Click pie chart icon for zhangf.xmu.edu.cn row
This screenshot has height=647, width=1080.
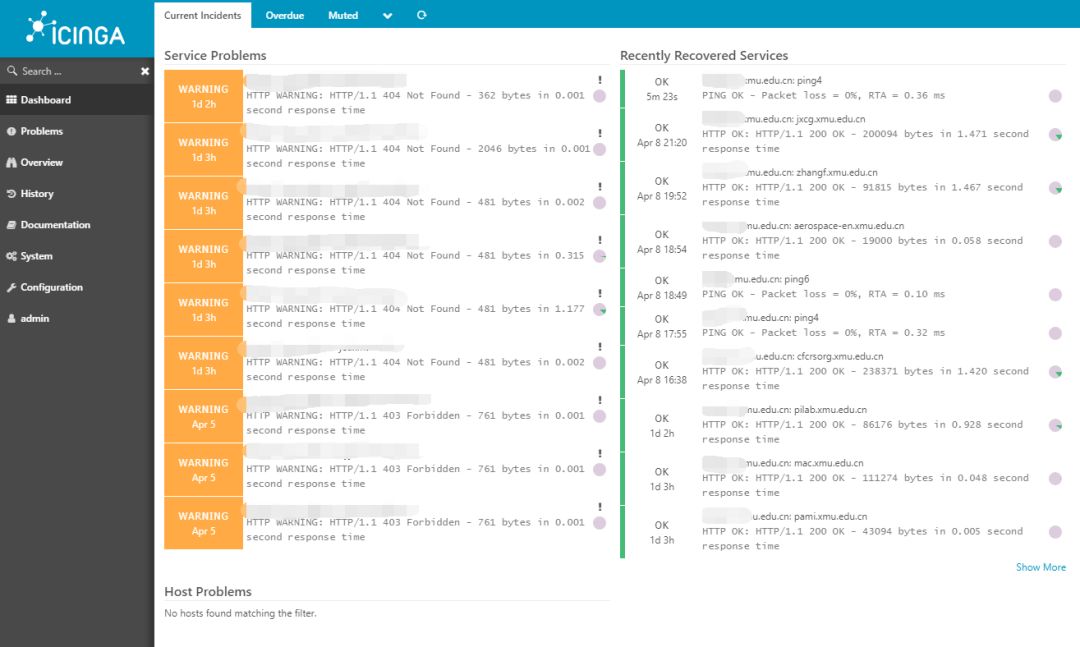click(1055, 187)
